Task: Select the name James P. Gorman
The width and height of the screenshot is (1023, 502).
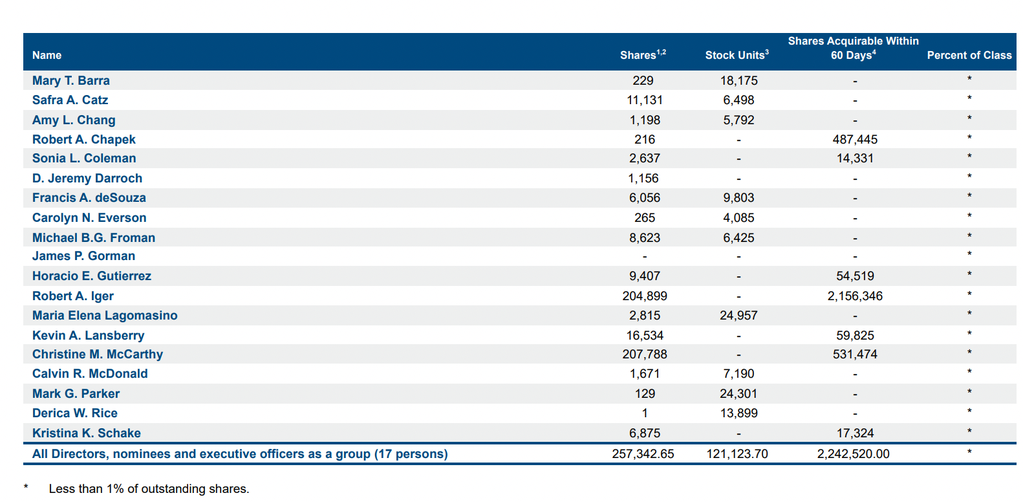Action: pyautogui.click(x=84, y=257)
